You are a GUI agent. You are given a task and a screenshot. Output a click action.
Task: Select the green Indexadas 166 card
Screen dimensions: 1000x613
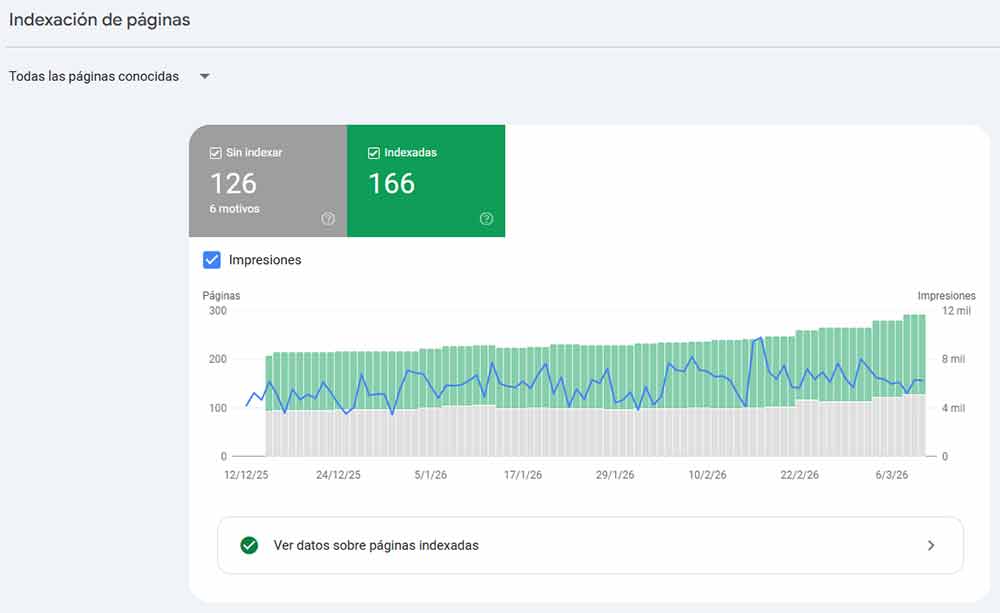point(426,181)
